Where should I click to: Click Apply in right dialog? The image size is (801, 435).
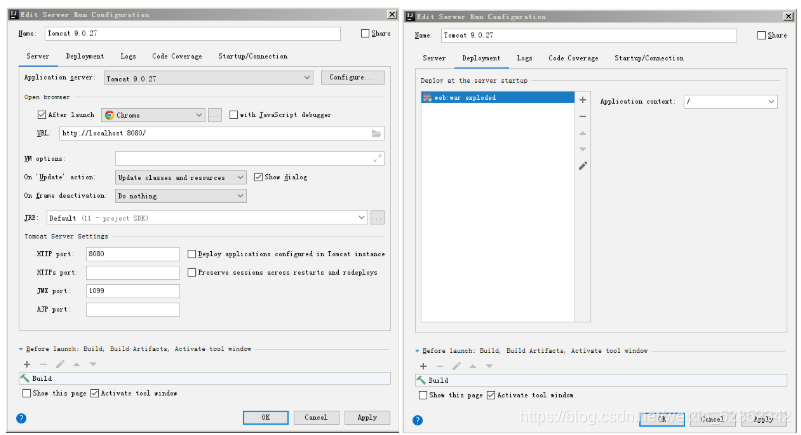coord(763,419)
